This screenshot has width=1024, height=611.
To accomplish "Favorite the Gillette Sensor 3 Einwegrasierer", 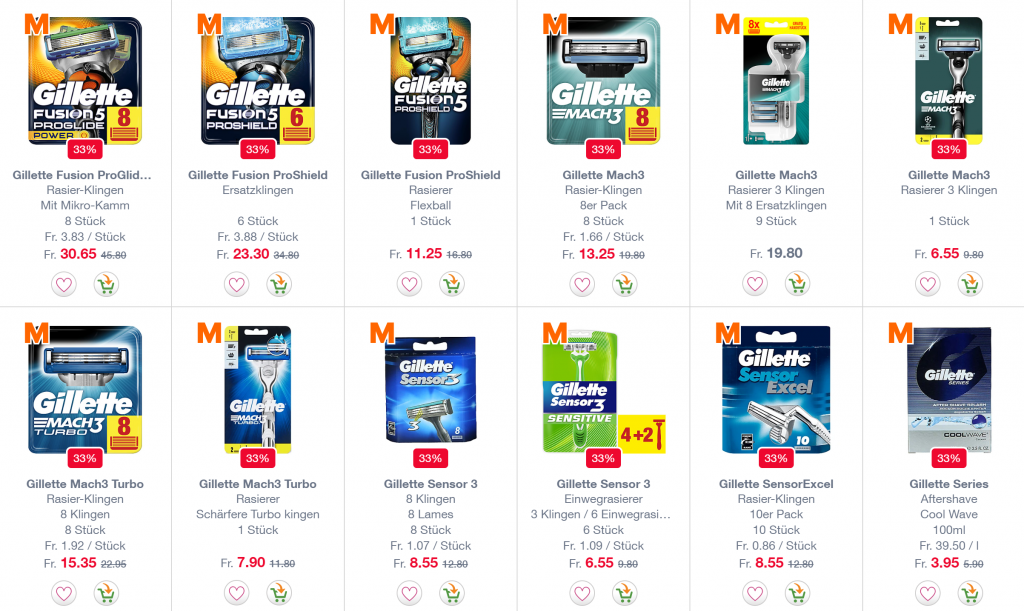I will [582, 593].
